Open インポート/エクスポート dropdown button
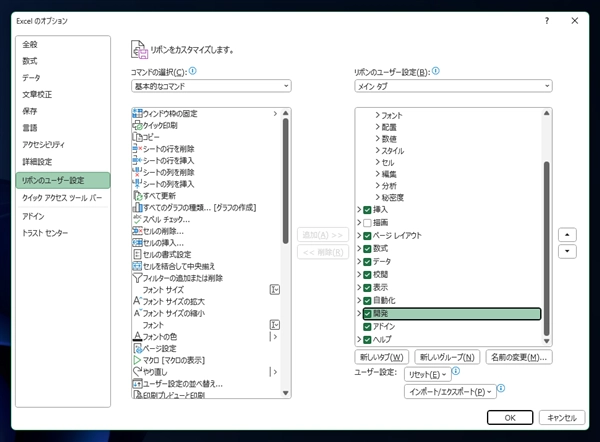600x442 pixels. pos(450,391)
